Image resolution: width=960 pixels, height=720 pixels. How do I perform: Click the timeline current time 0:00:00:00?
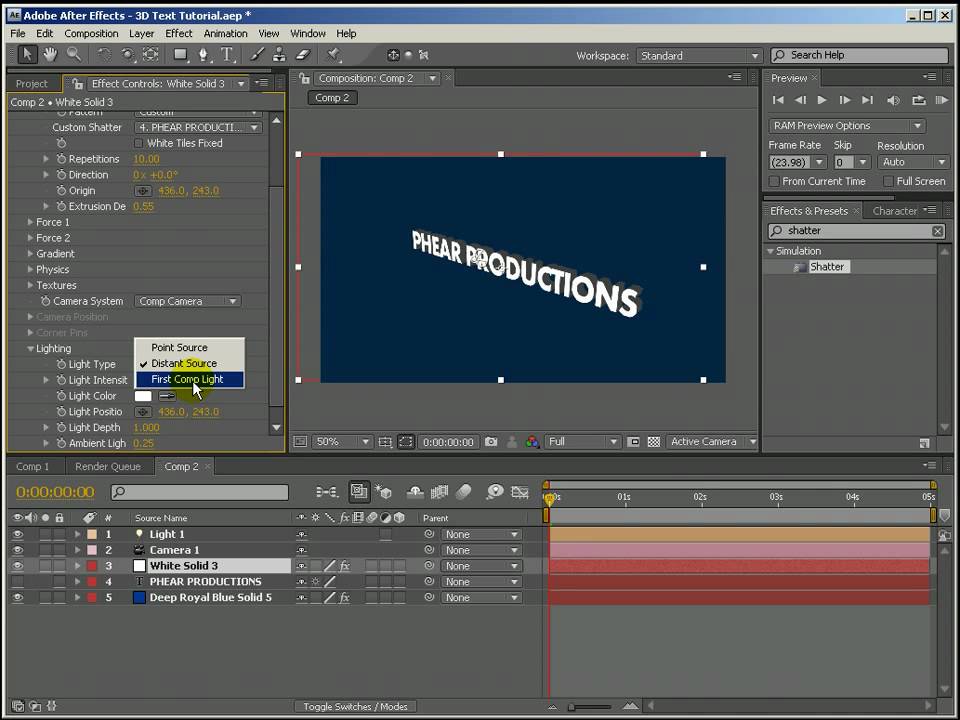click(x=55, y=492)
